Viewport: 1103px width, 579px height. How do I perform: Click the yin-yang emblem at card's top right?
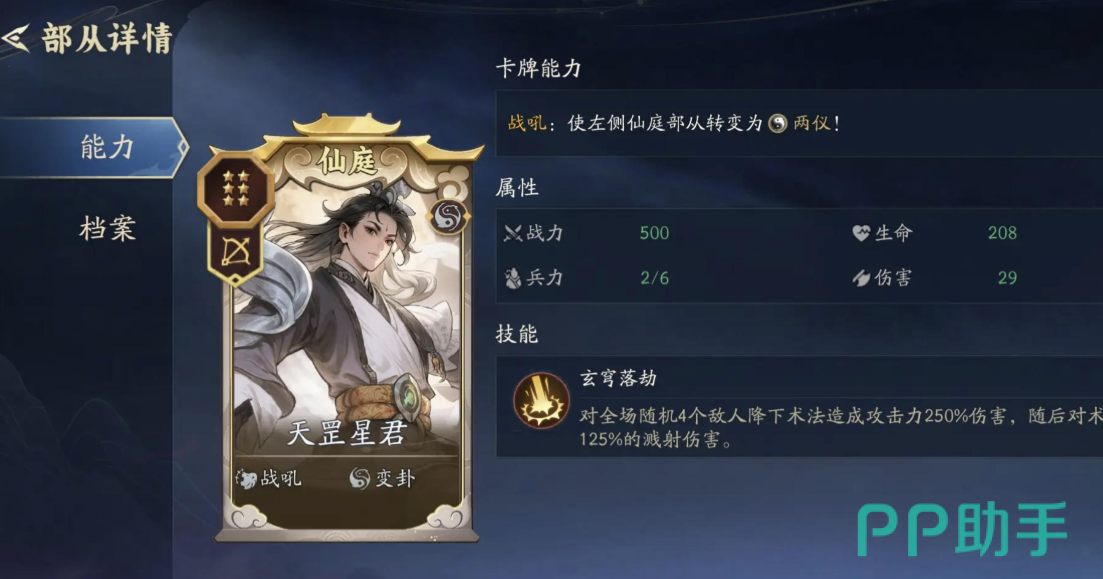click(448, 216)
